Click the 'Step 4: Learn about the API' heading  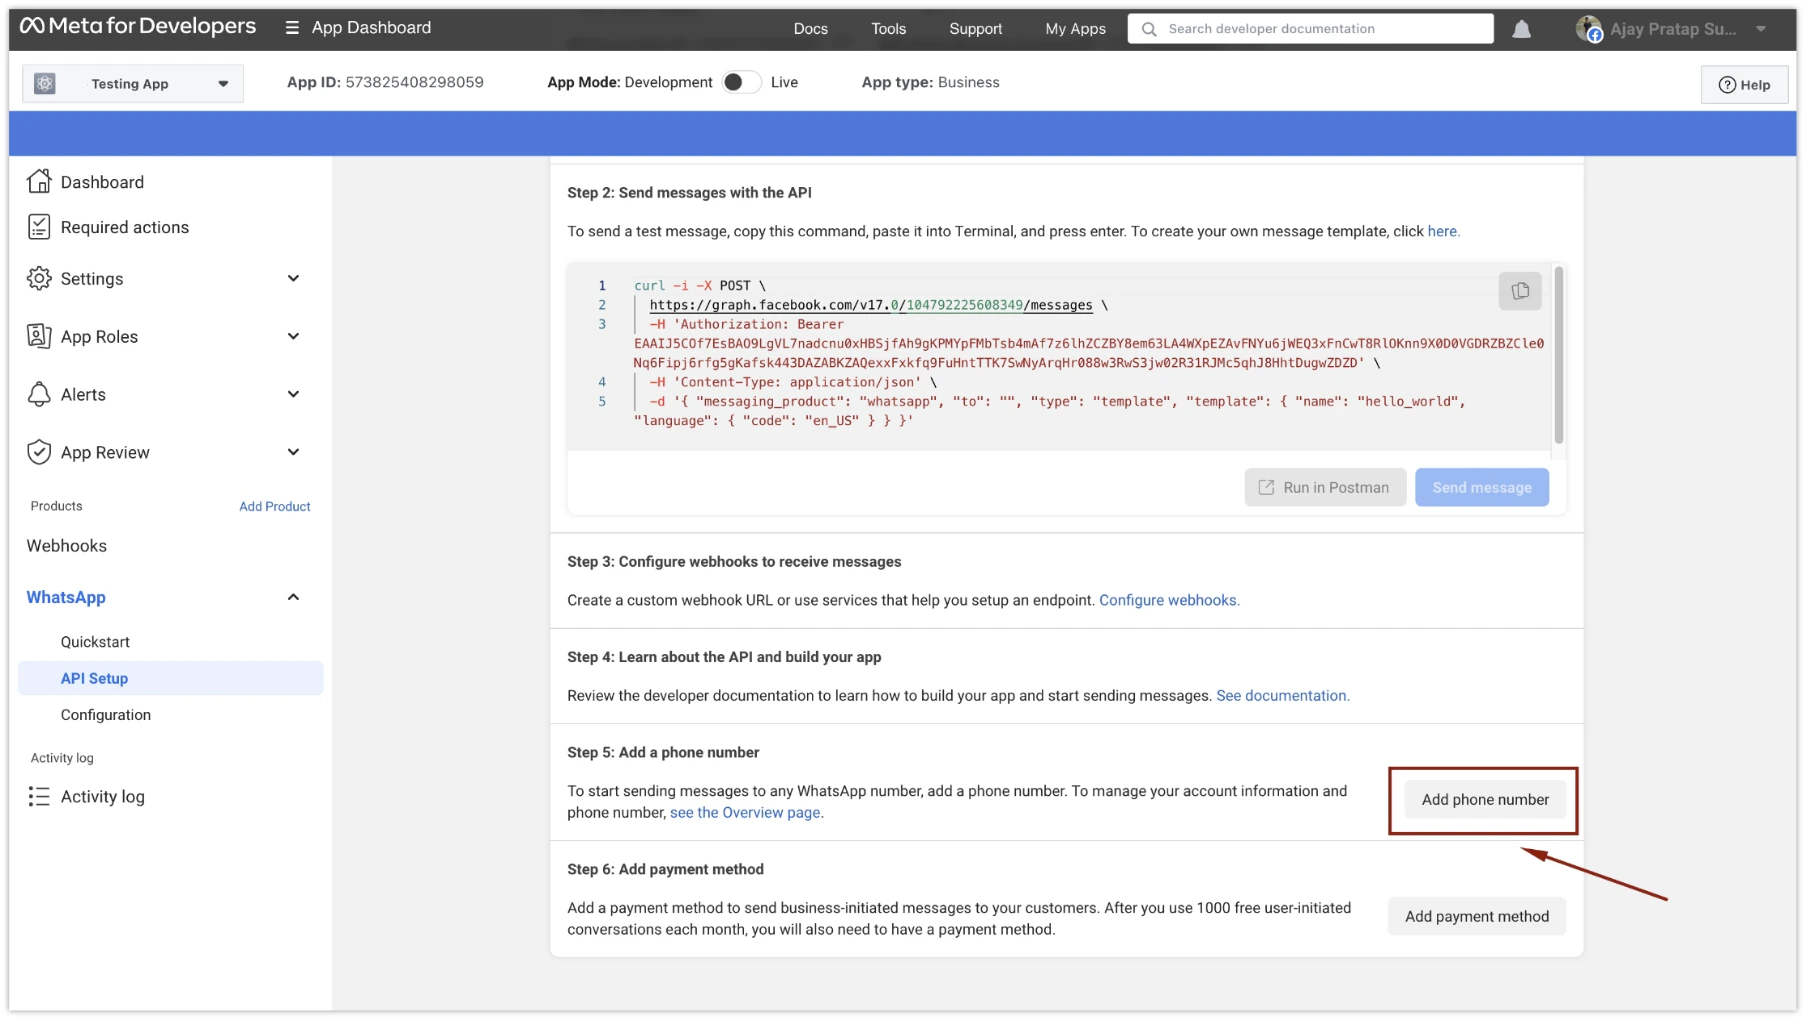tap(724, 657)
